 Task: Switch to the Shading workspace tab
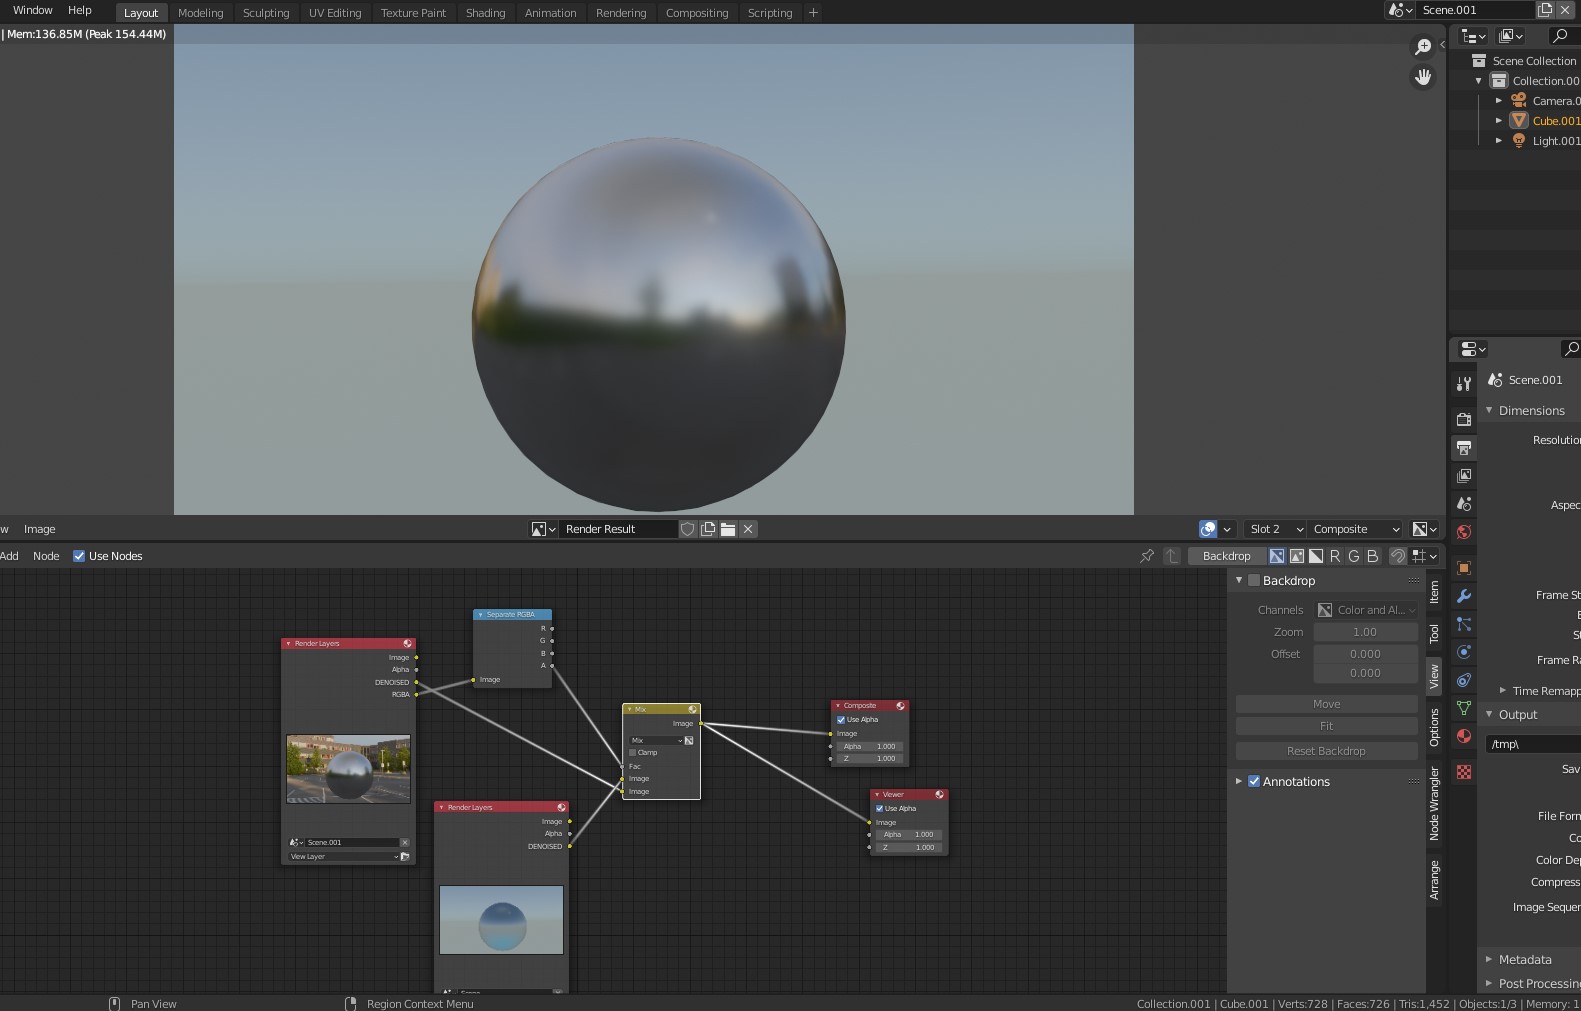(x=485, y=13)
